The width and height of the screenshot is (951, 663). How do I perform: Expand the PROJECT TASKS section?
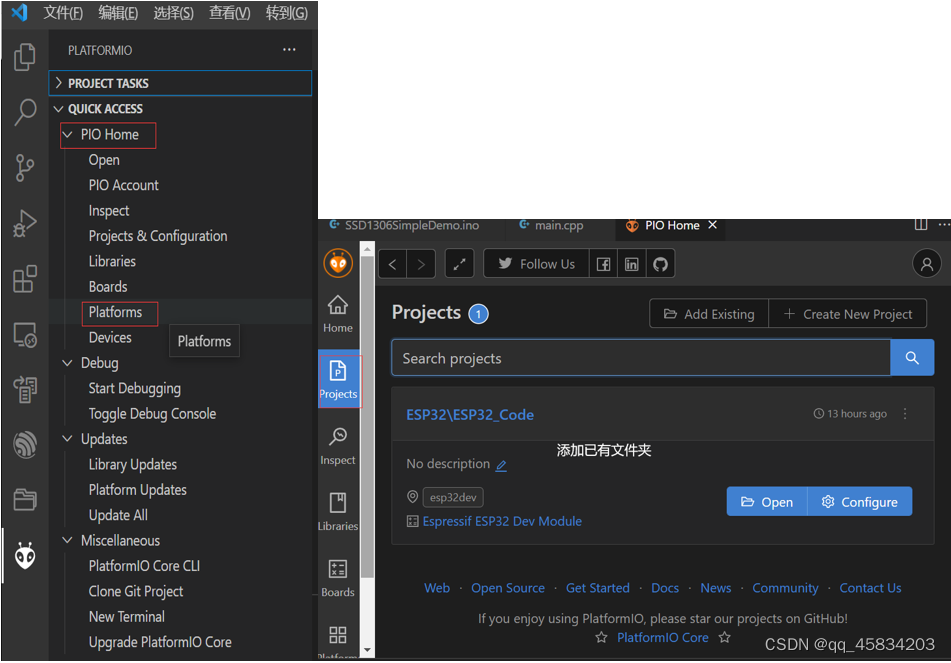tap(180, 83)
